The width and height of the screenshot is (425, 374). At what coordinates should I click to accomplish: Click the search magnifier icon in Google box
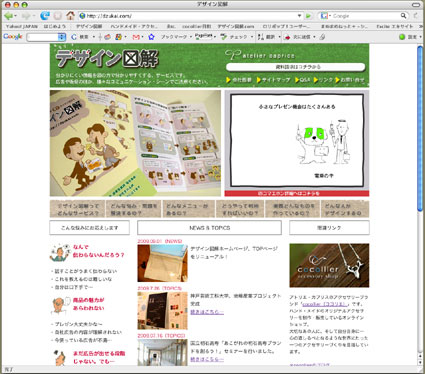(x=403, y=15)
